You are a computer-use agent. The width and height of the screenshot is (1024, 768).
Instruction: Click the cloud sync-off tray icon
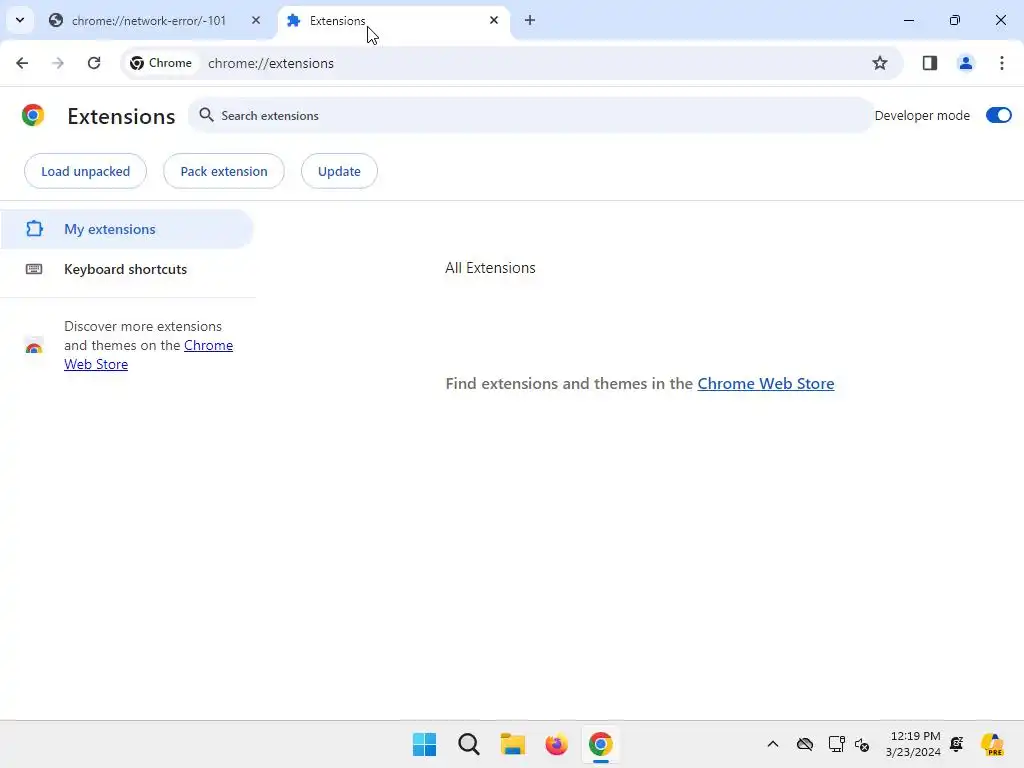point(805,744)
